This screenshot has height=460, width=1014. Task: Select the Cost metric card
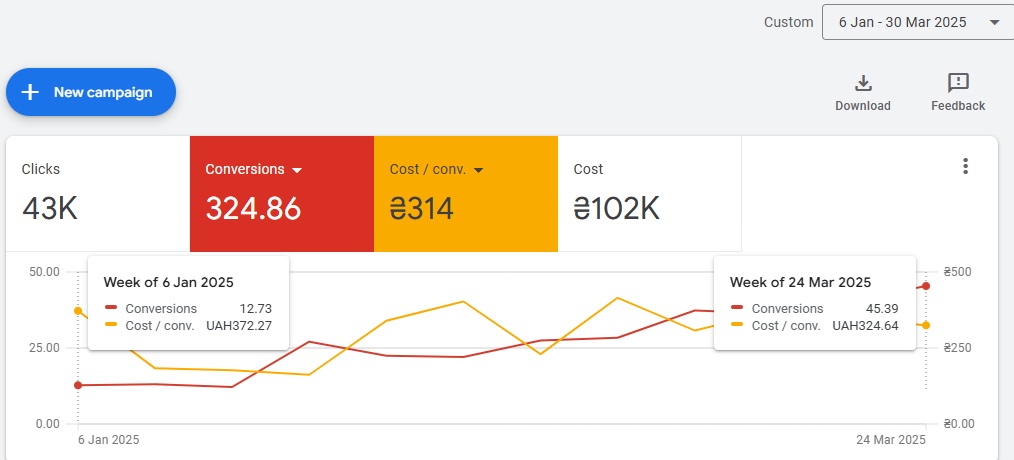(x=649, y=193)
